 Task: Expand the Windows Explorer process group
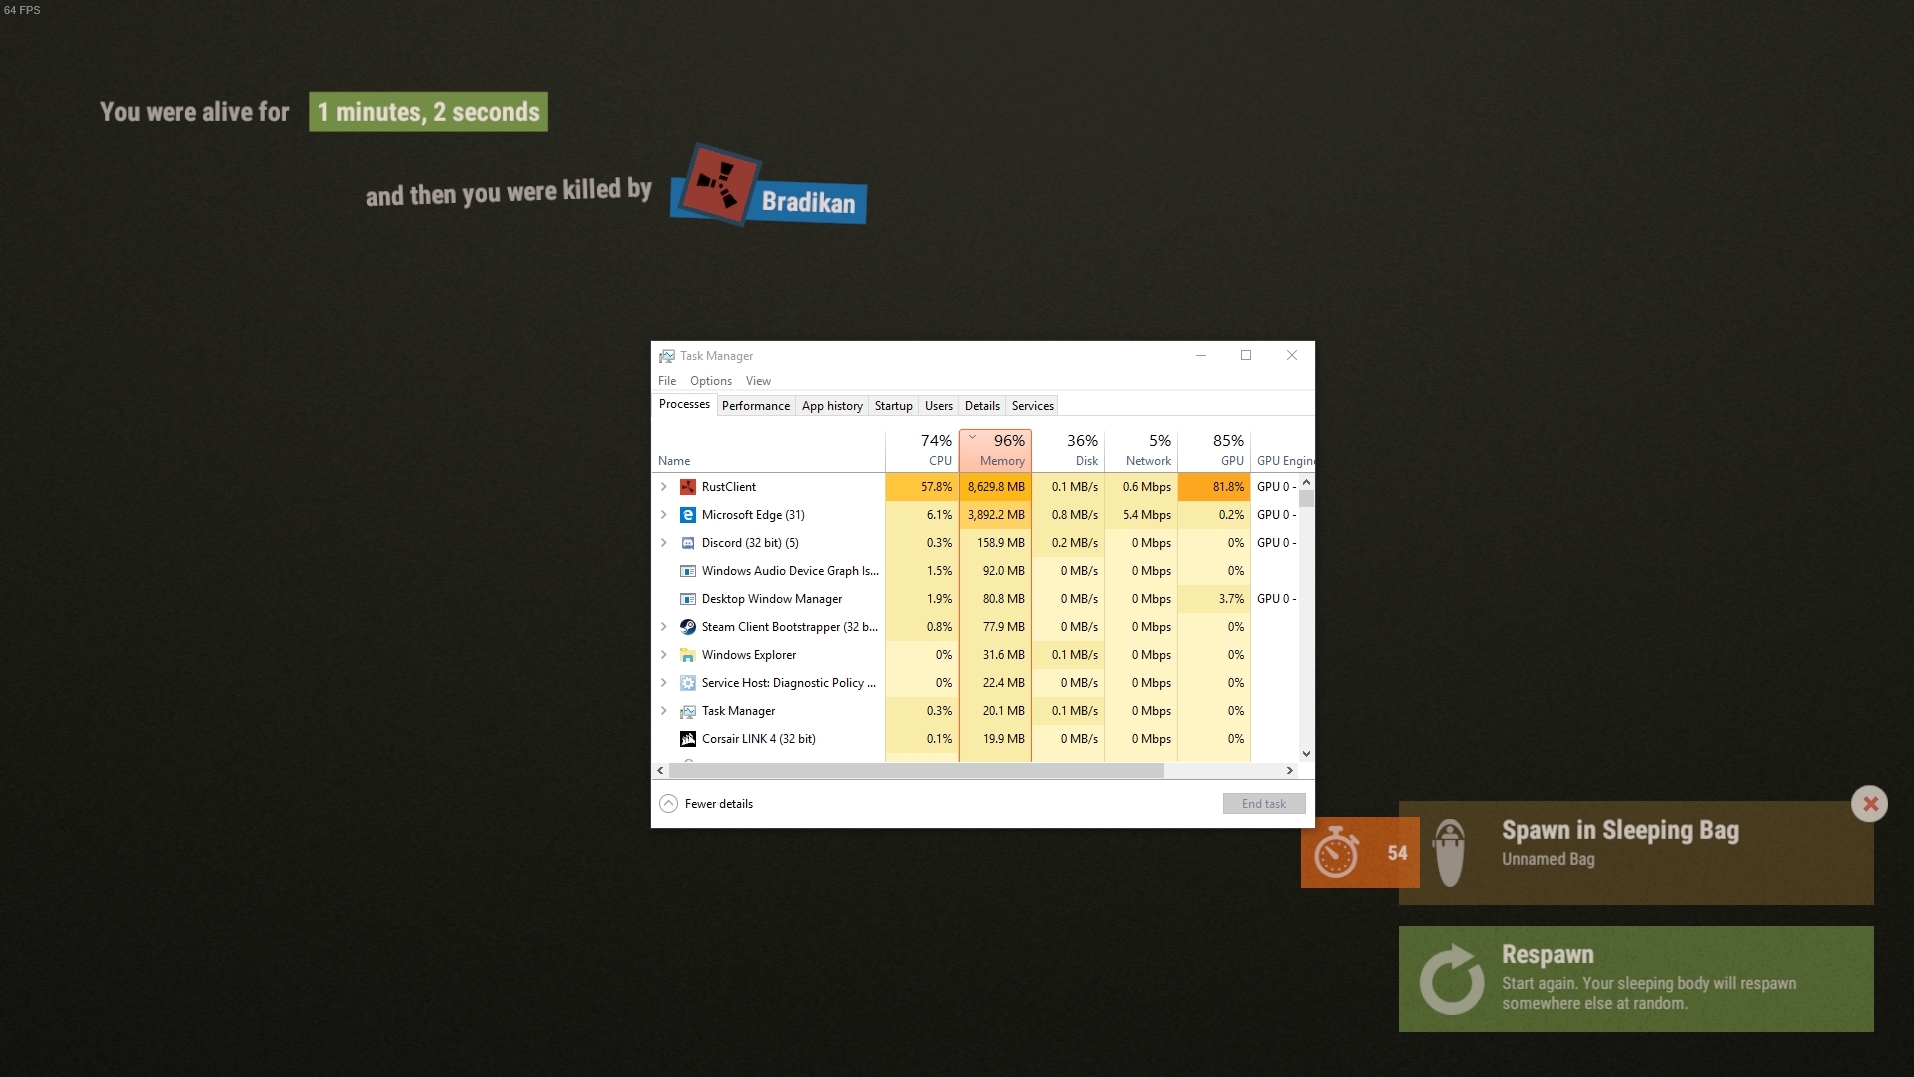point(664,655)
